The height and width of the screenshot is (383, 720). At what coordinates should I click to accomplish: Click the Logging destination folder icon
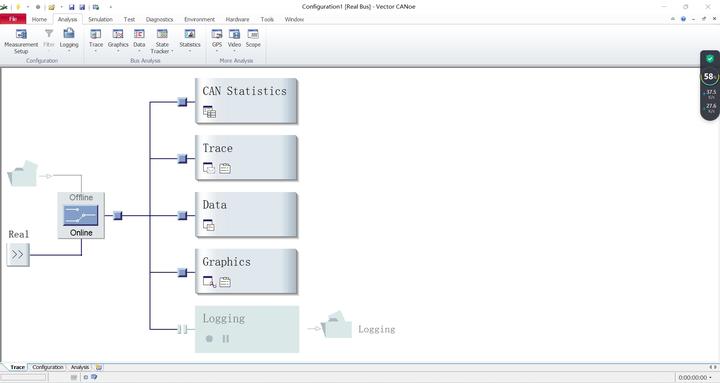coord(336,325)
